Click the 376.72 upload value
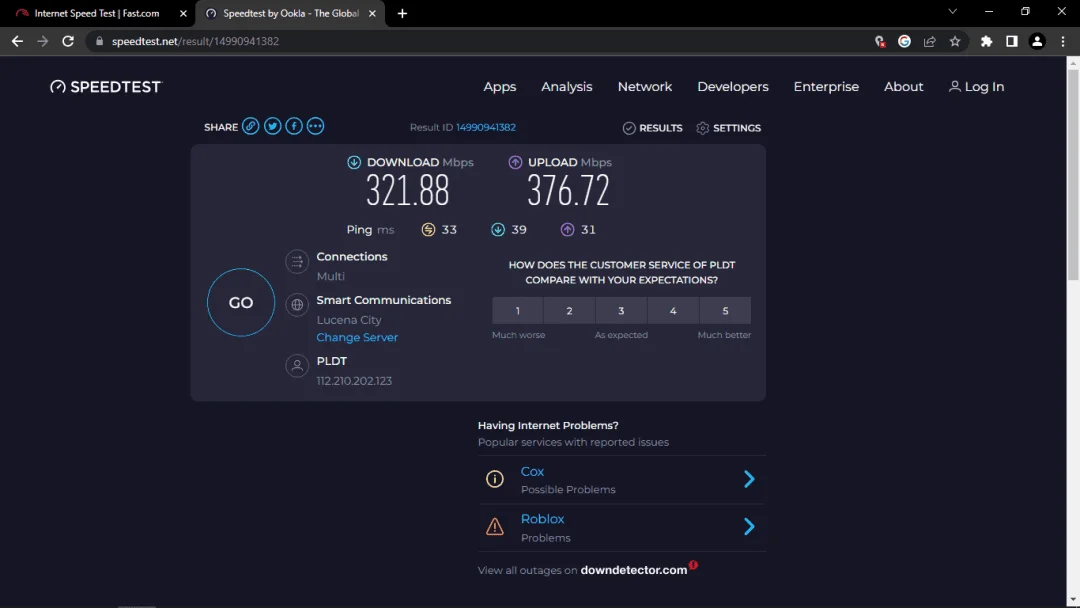Screen dimensions: 1080x608 point(568,191)
